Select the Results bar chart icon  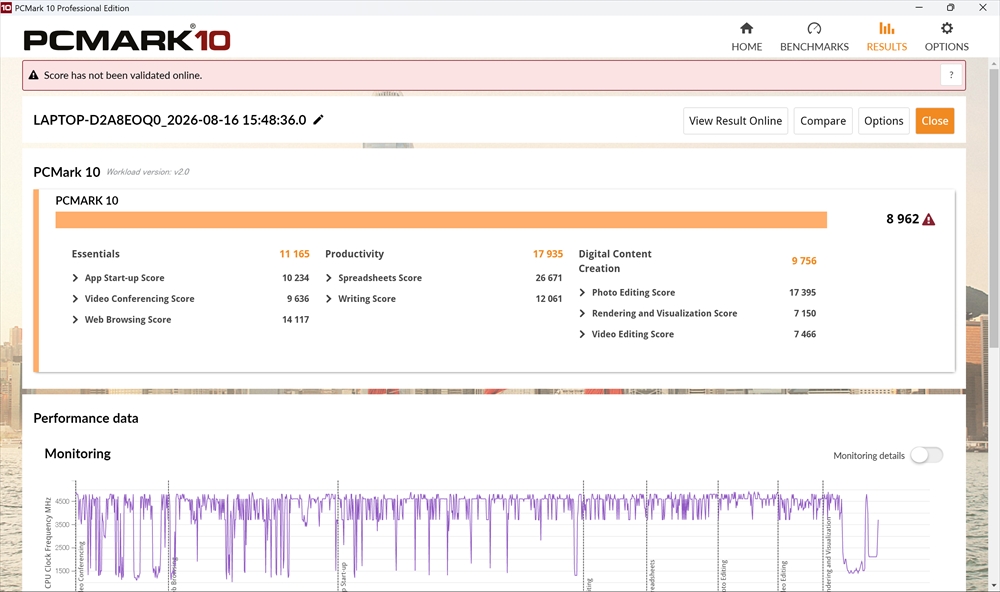tap(886, 28)
